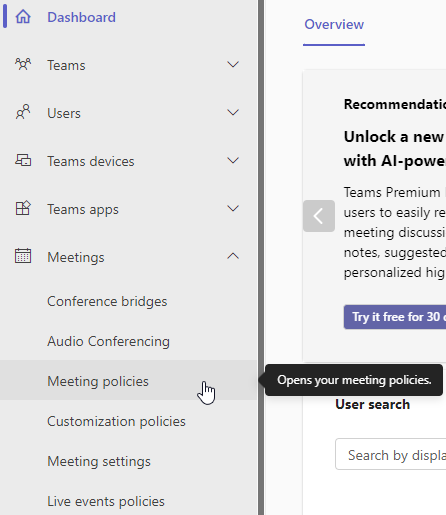
Task: Click previous arrow on recommendation carousel
Action: click(319, 216)
